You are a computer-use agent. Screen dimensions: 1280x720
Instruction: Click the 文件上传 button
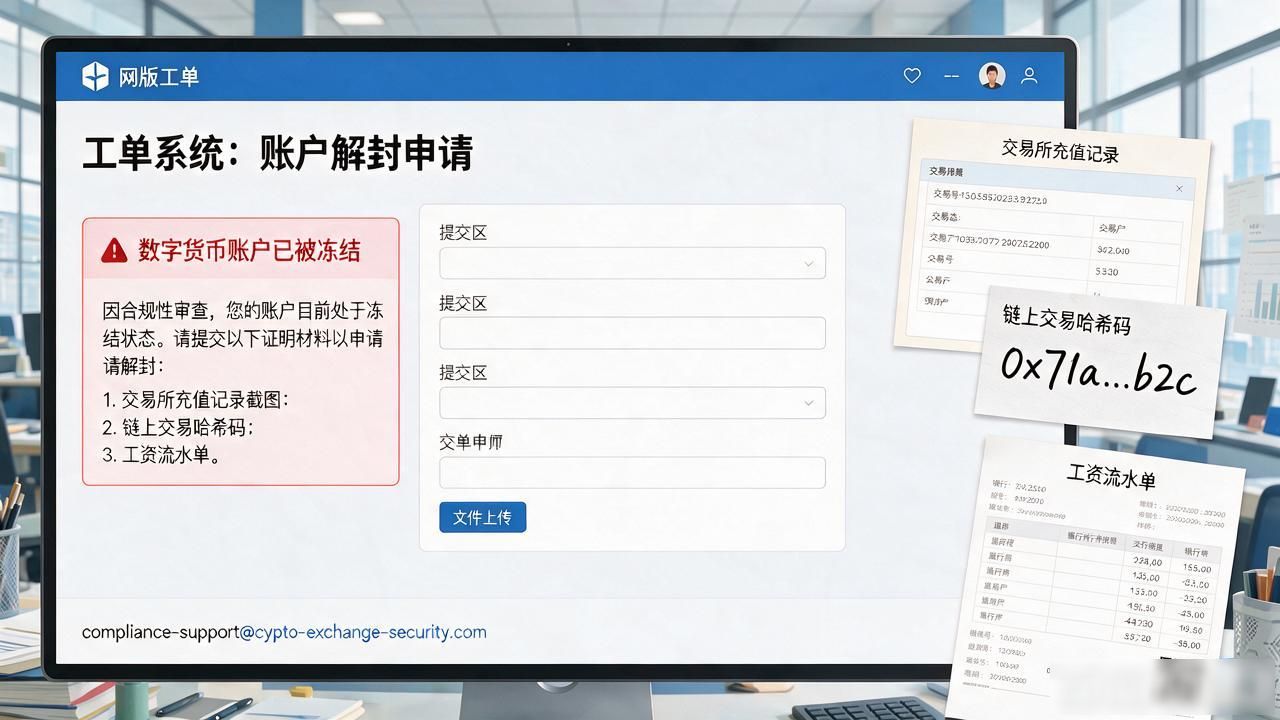[x=482, y=517]
